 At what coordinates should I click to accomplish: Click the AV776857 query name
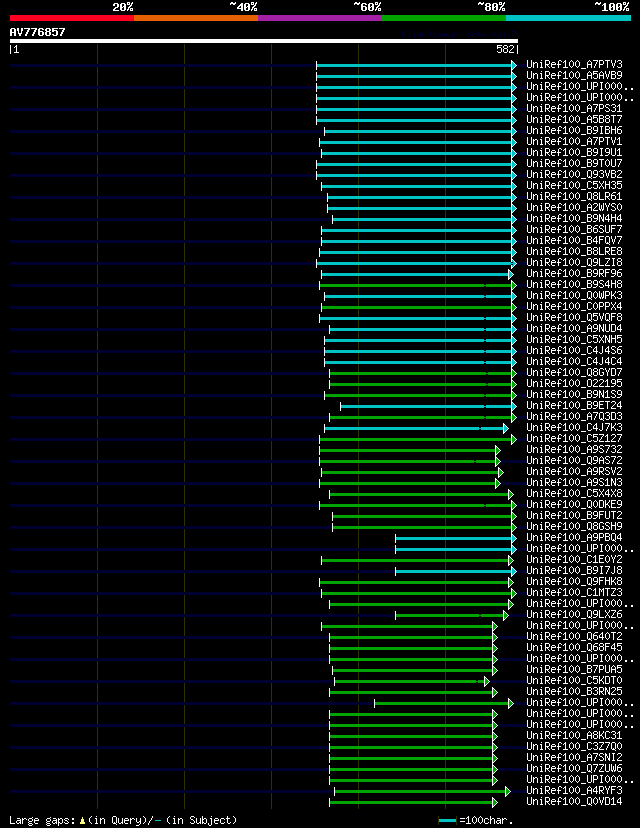[x=37, y=32]
